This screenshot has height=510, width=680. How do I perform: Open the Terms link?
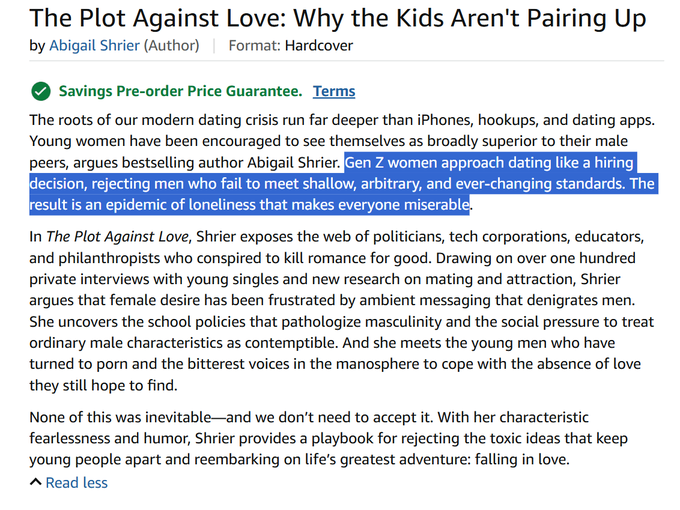click(334, 92)
